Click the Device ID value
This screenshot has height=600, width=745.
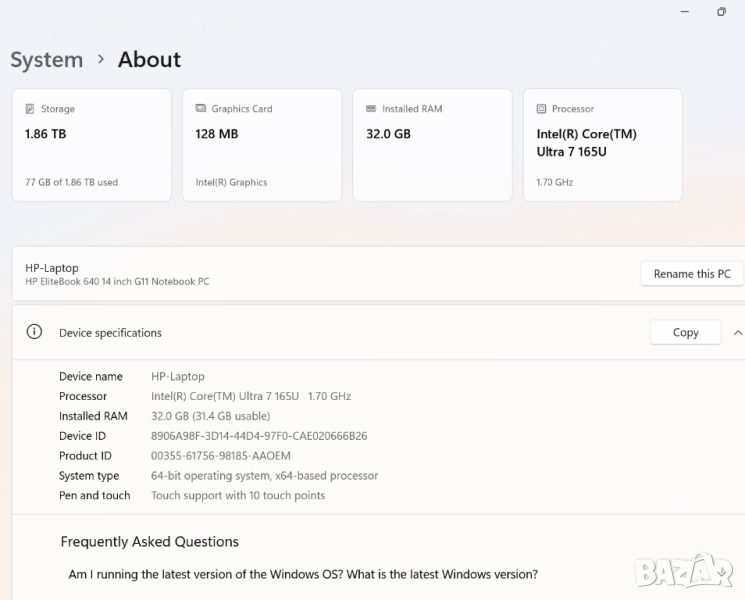click(x=259, y=436)
